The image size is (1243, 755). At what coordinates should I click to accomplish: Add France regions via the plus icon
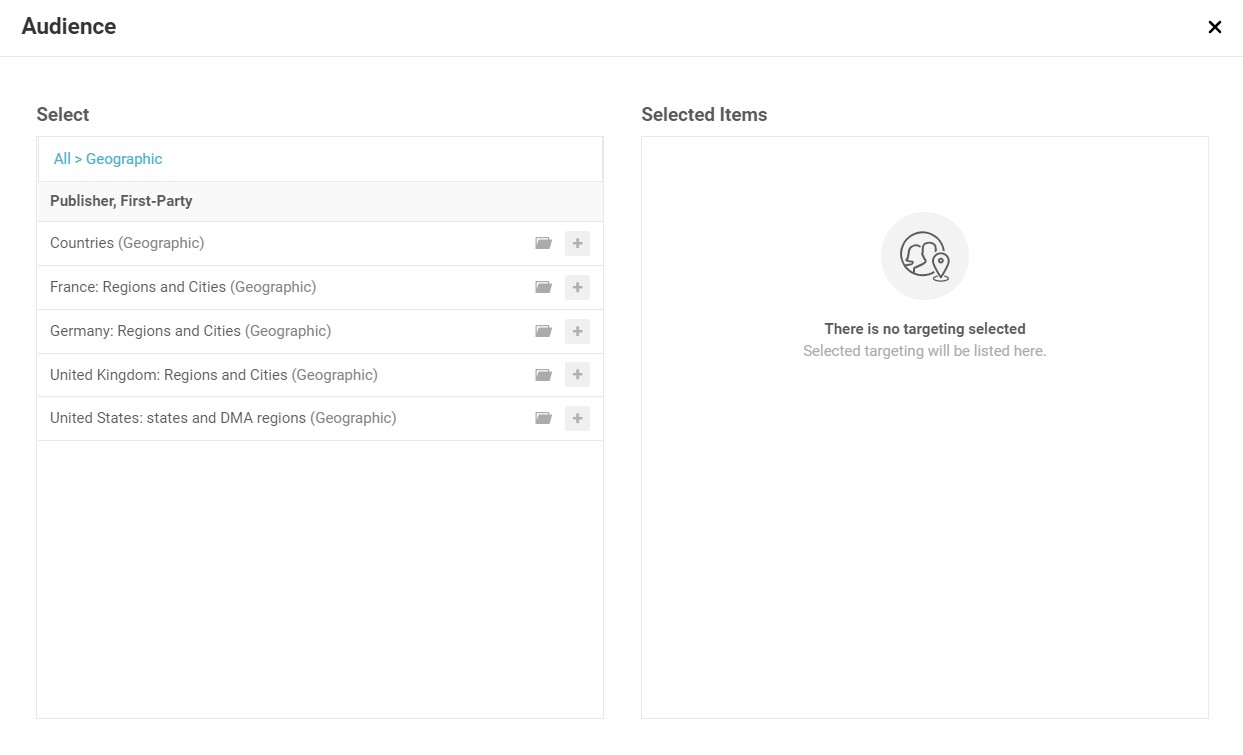pyautogui.click(x=577, y=287)
